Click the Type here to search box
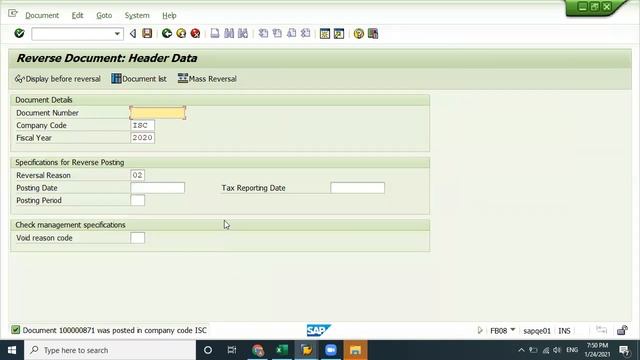 [x=110, y=350]
